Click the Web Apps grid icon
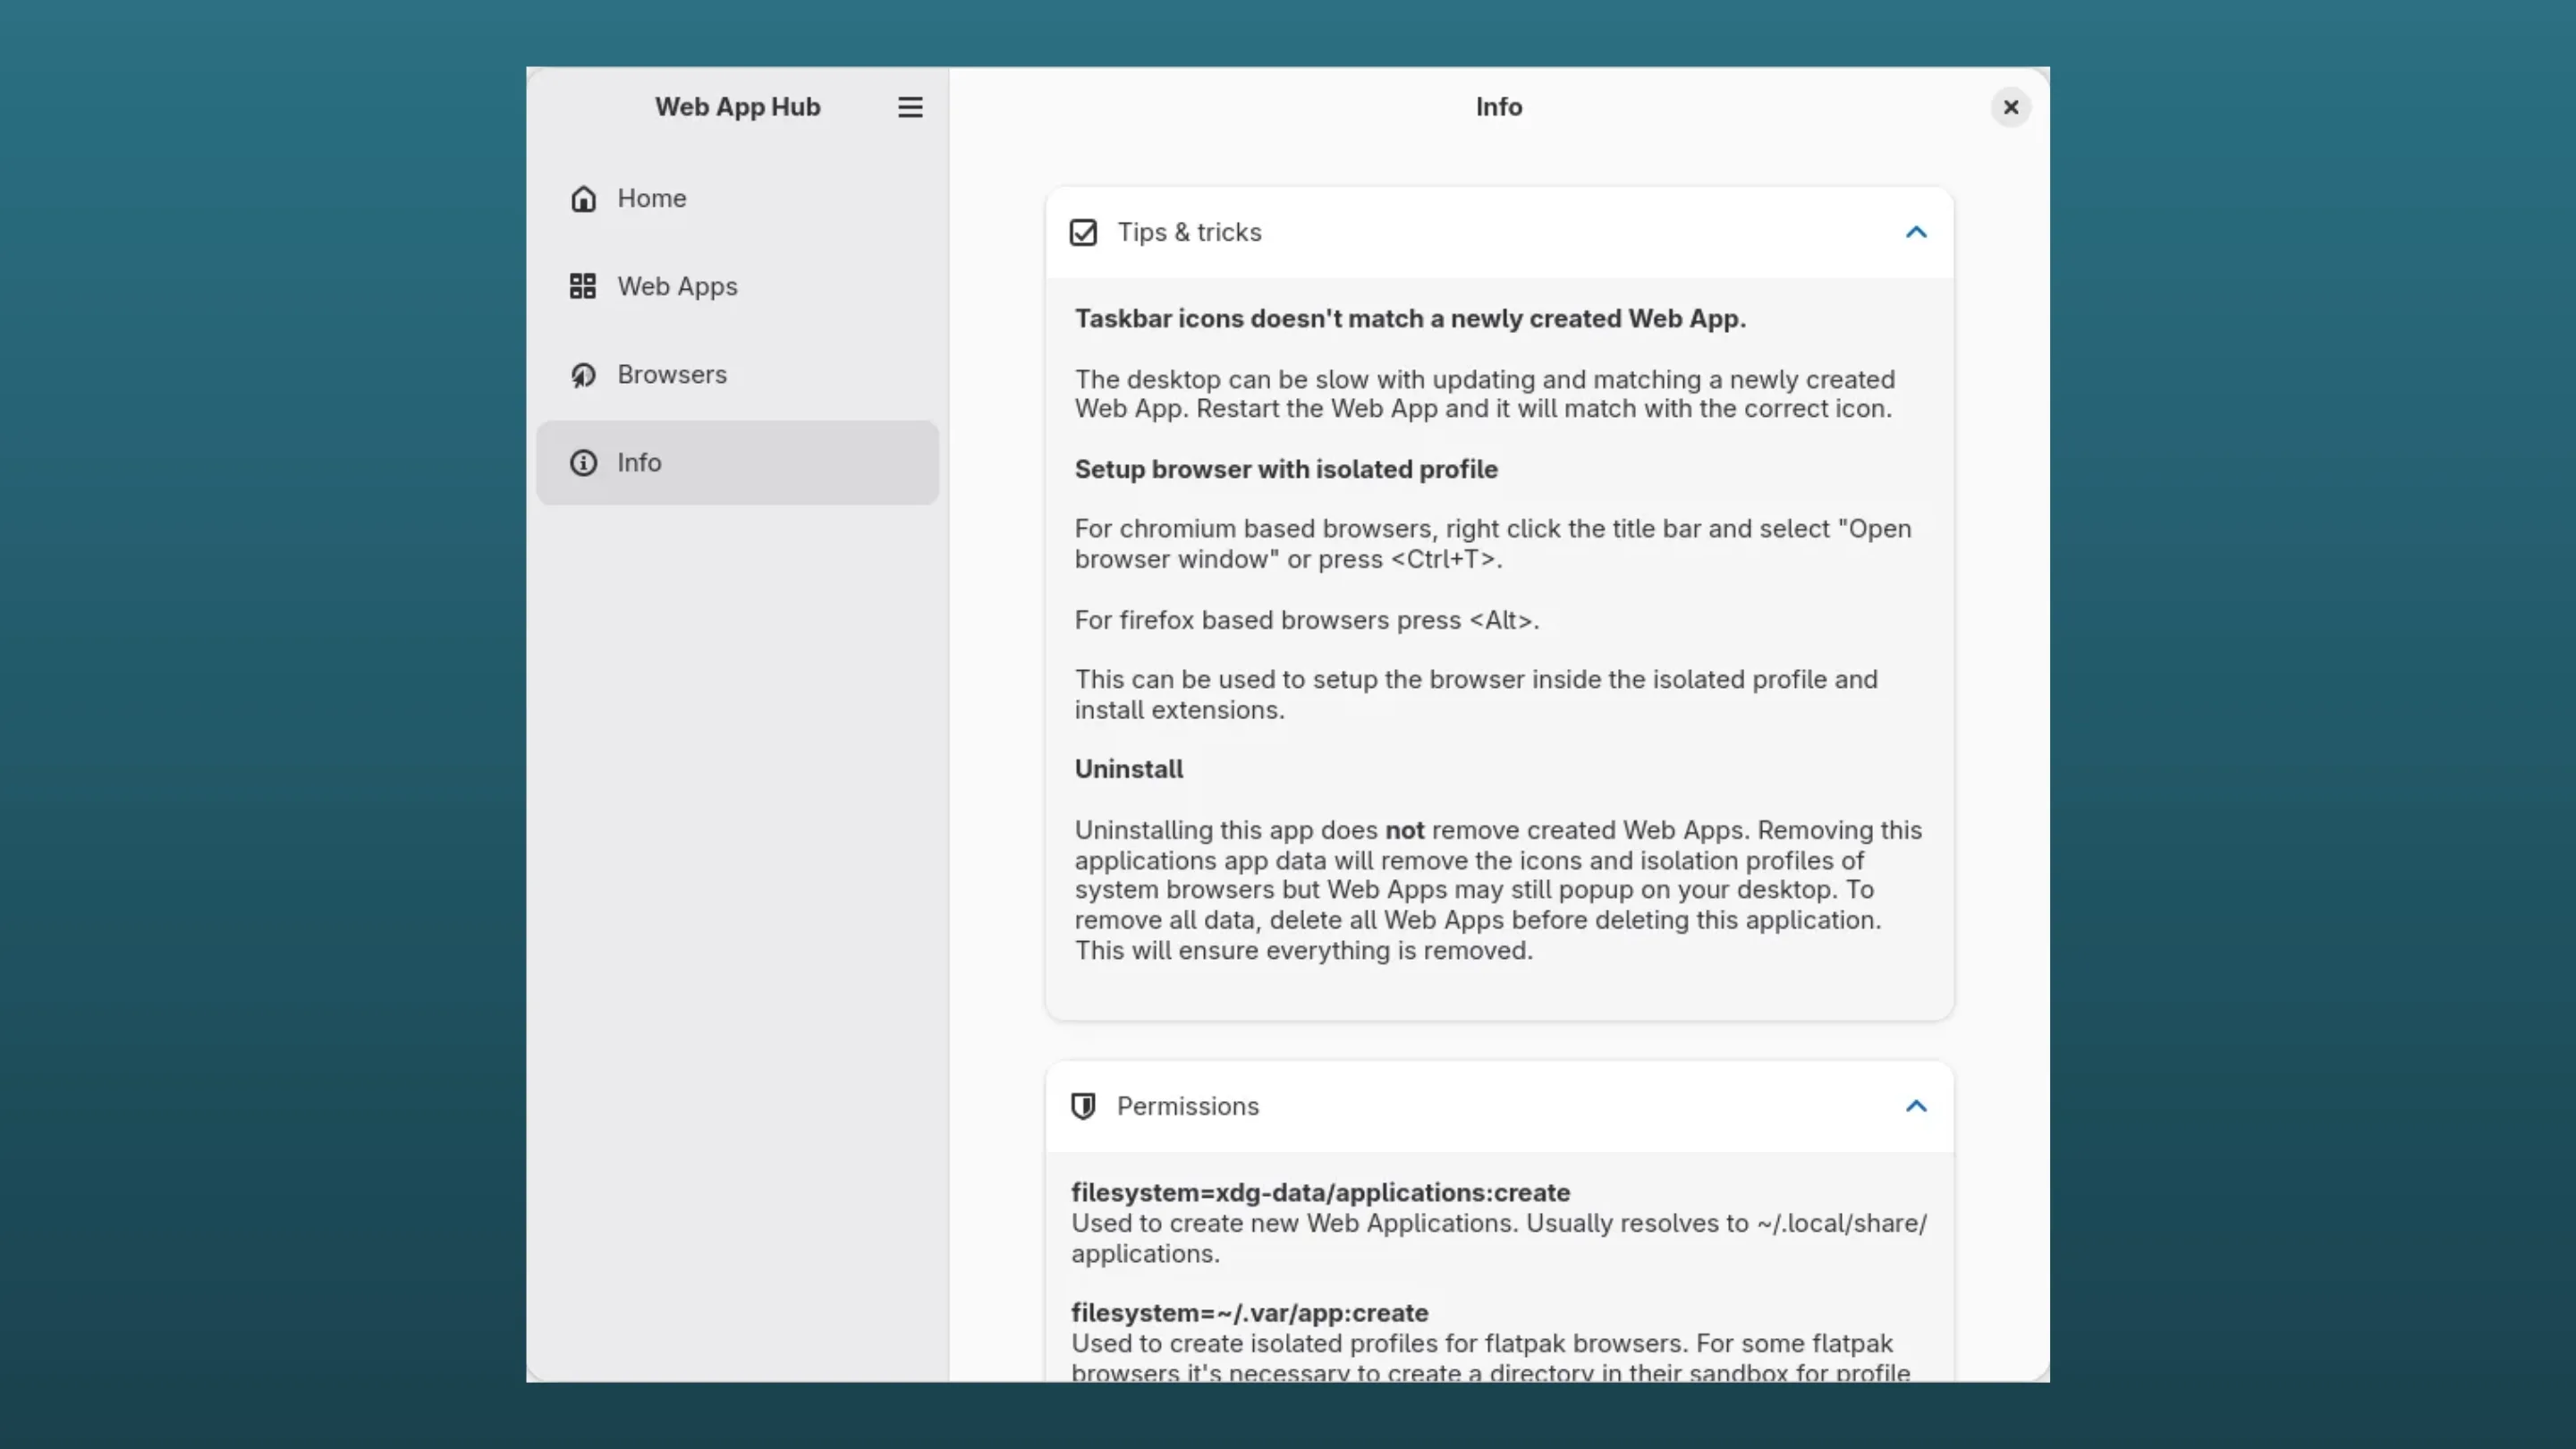Screen dimensions: 2576x1449 pos(584,286)
